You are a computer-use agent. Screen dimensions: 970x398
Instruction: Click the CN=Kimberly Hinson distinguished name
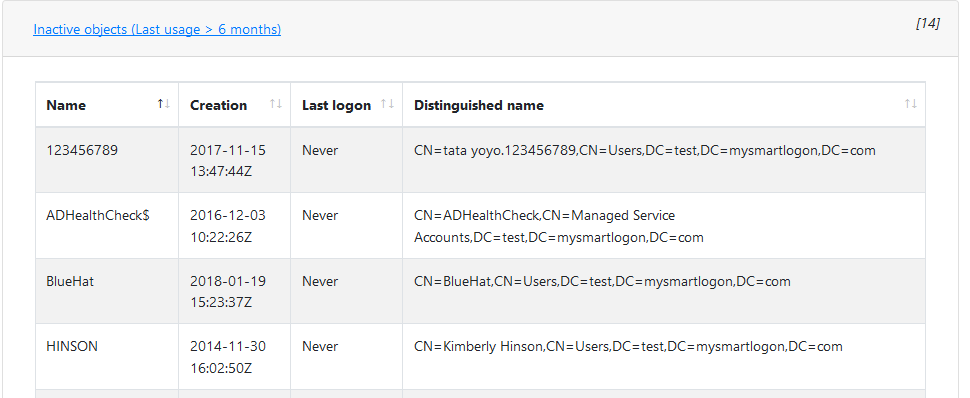(628, 347)
